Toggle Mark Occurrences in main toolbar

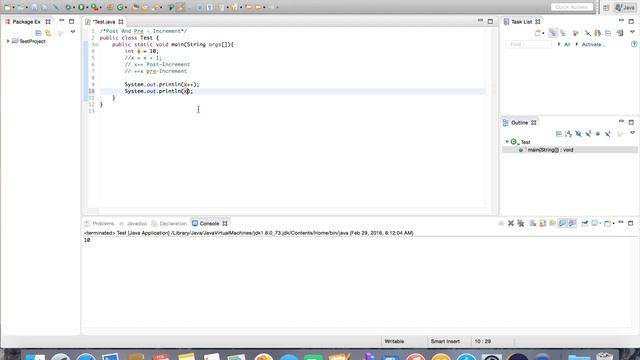tap(180, 7)
